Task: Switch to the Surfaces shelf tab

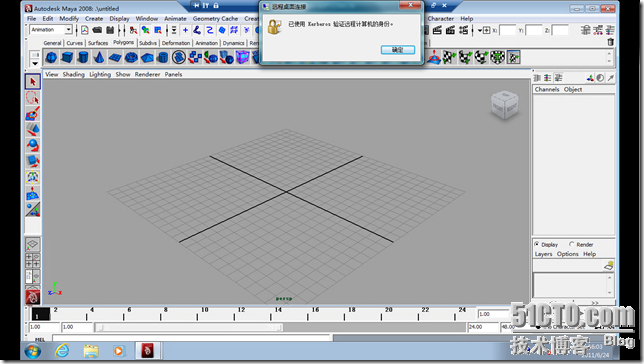Action: click(98, 43)
